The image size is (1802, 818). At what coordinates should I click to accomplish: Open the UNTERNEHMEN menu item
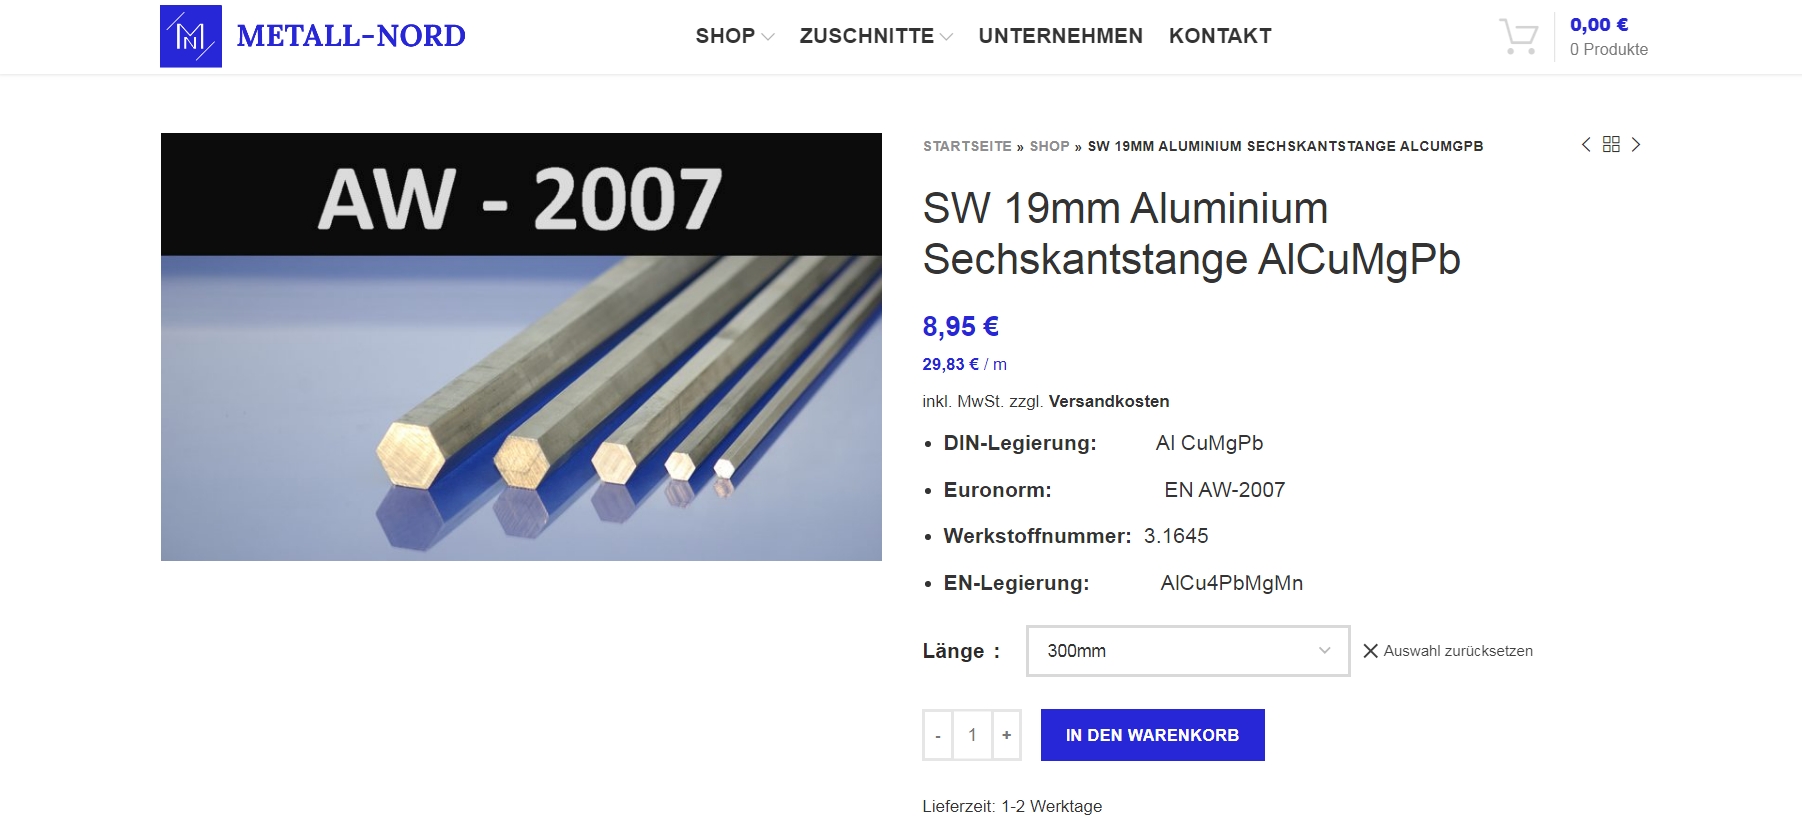coord(1060,36)
